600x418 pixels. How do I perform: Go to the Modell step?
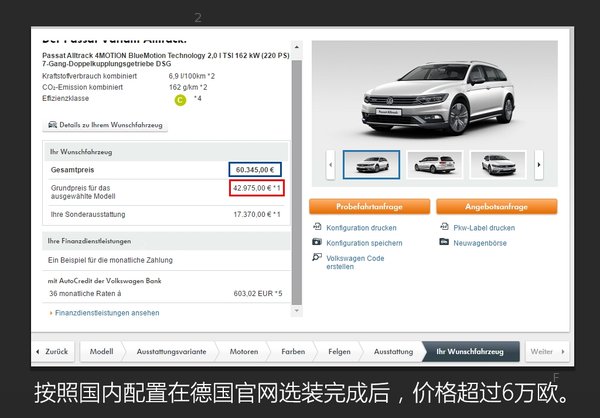click(x=101, y=351)
